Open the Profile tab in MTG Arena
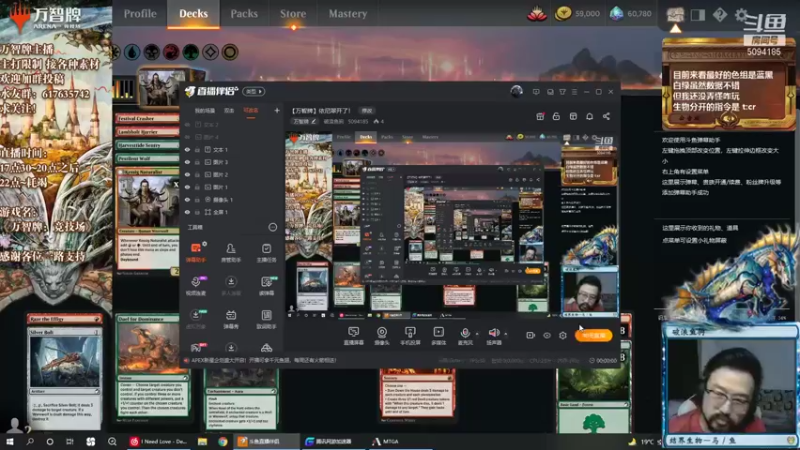The image size is (800, 450). click(x=140, y=14)
